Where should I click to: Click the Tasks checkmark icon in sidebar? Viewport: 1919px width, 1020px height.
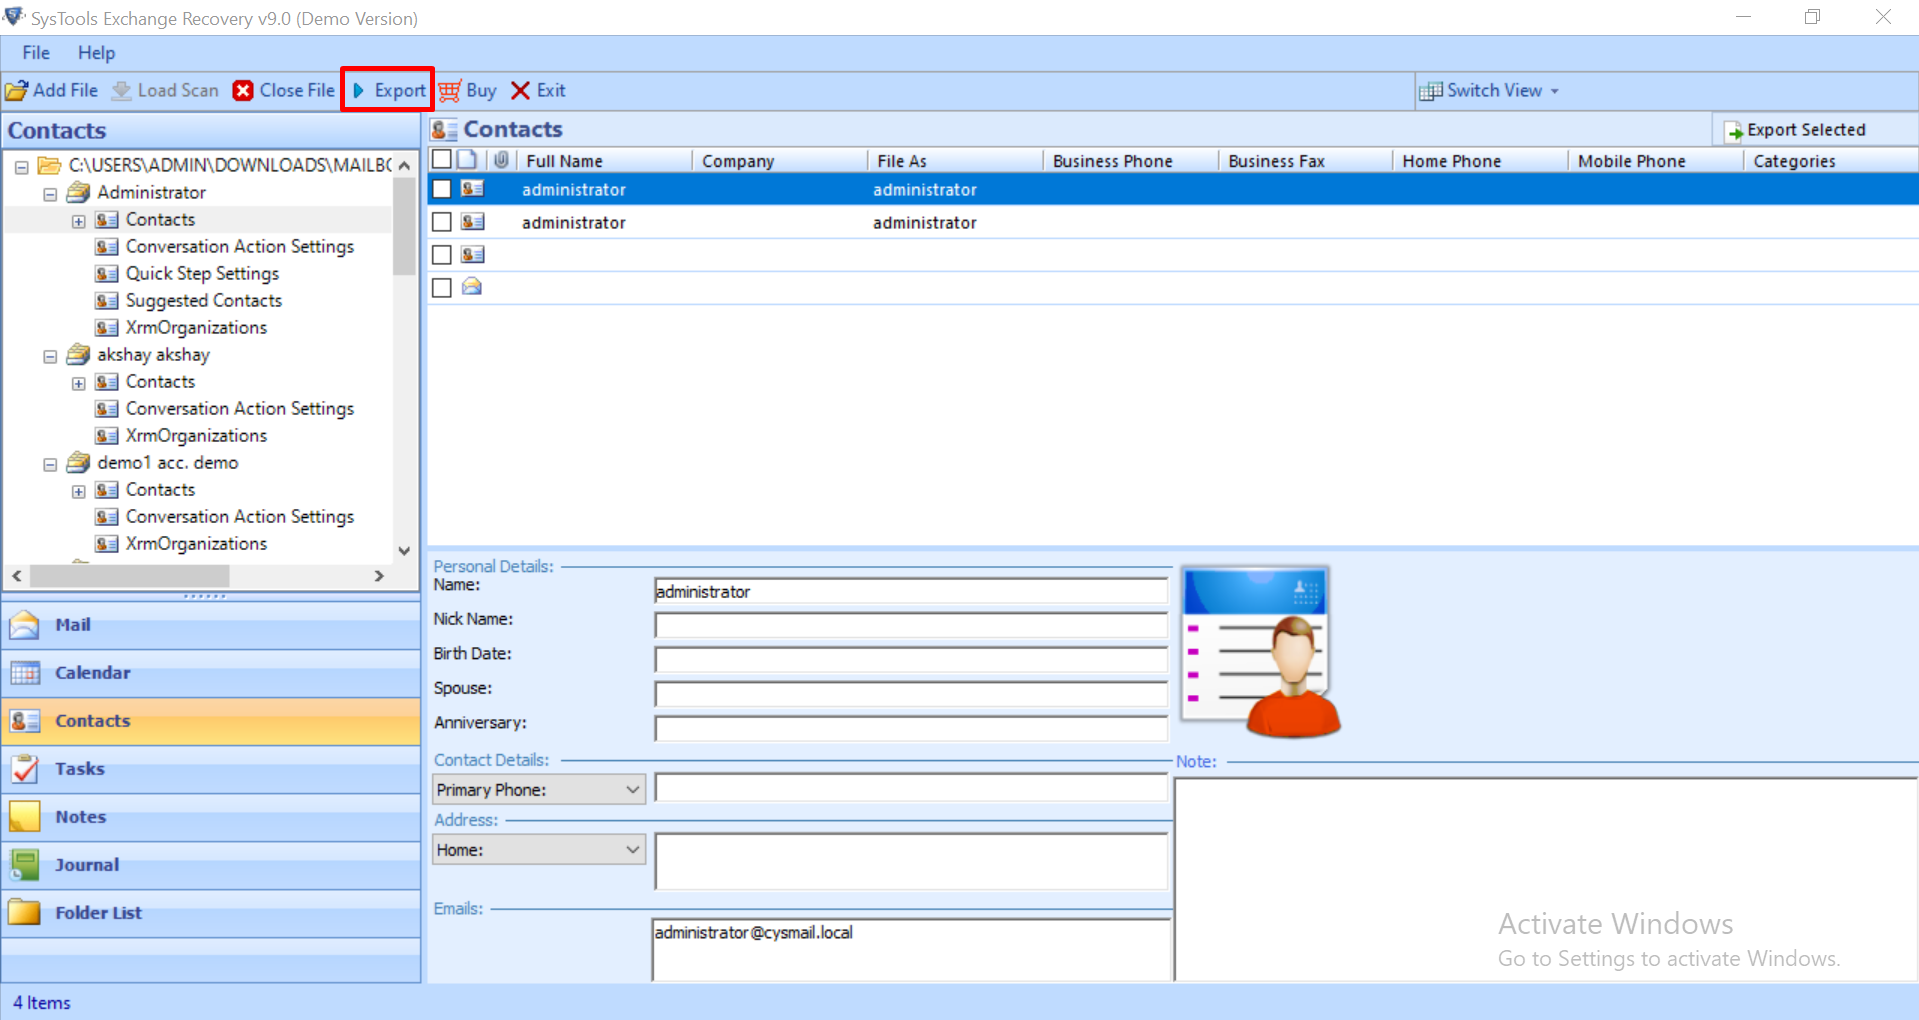(25, 769)
